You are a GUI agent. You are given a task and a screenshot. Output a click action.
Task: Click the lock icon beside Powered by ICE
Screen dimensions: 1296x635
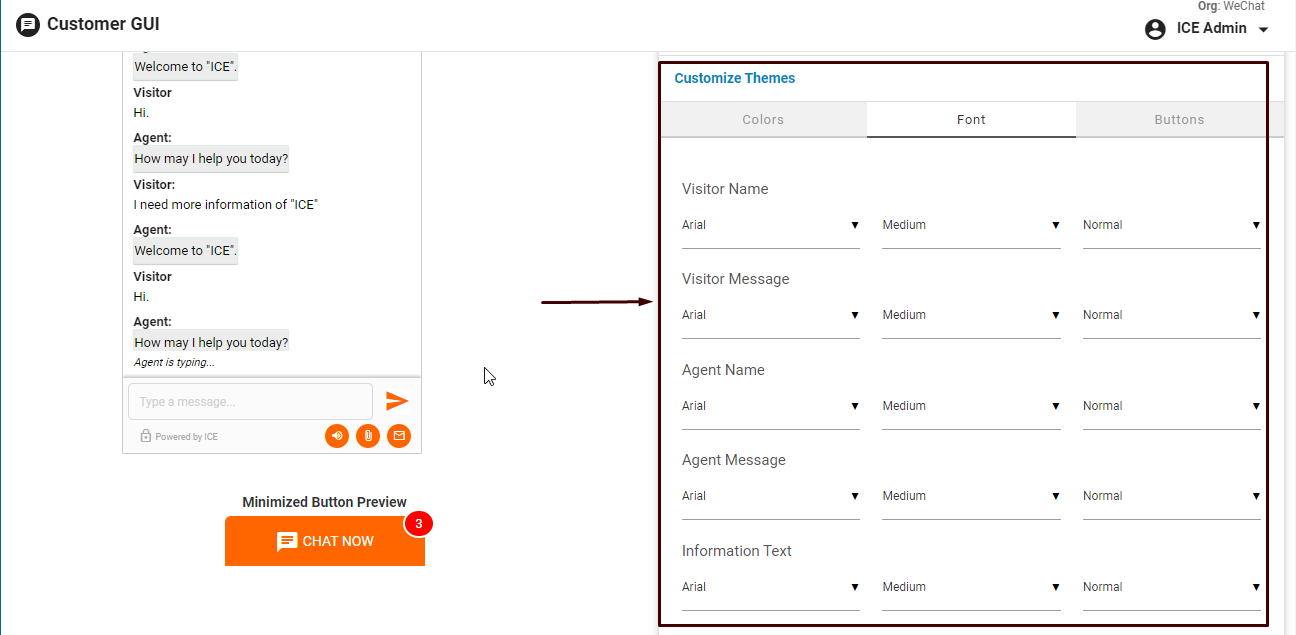(x=146, y=436)
